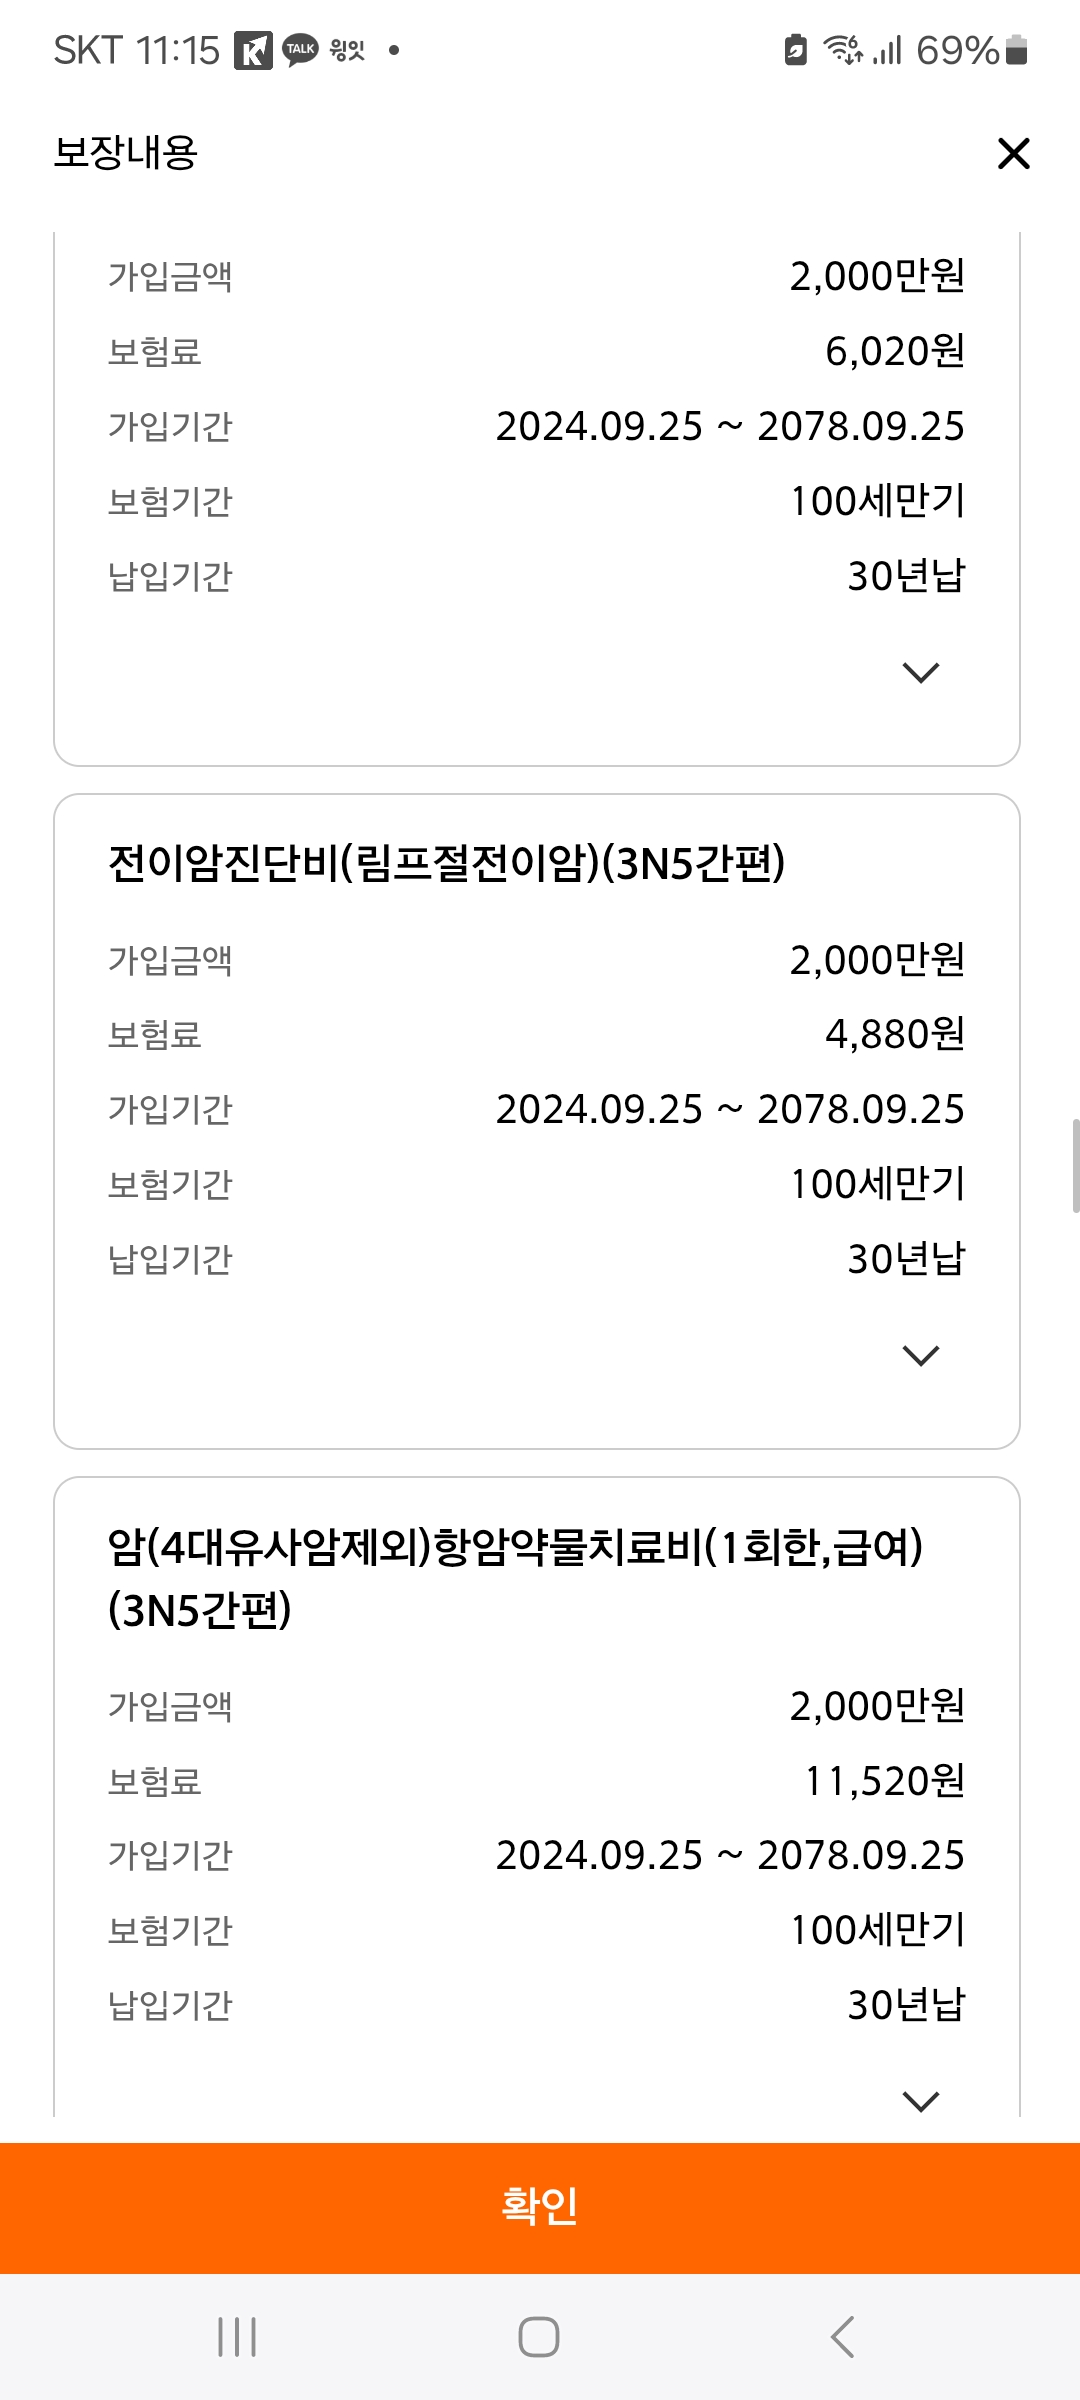The width and height of the screenshot is (1080, 2400).
Task: Tap the 윙잇 notification icon
Action: tap(347, 50)
